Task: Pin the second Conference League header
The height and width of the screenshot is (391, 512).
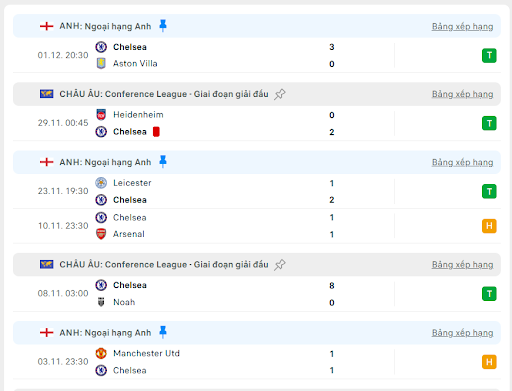Action: pyautogui.click(x=280, y=265)
